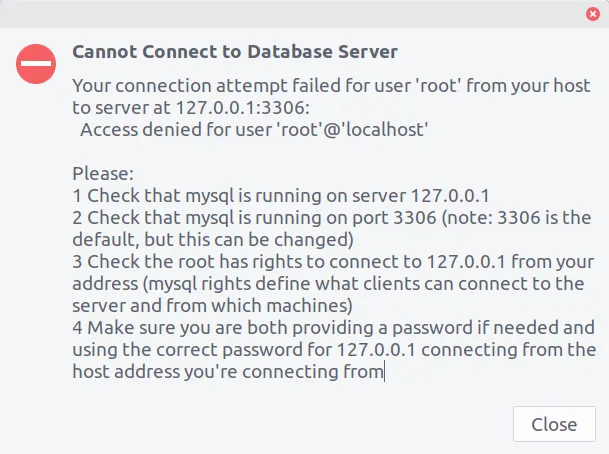This screenshot has width=609, height=454.
Task: Click the 'using the correct password' line
Action: (334, 349)
